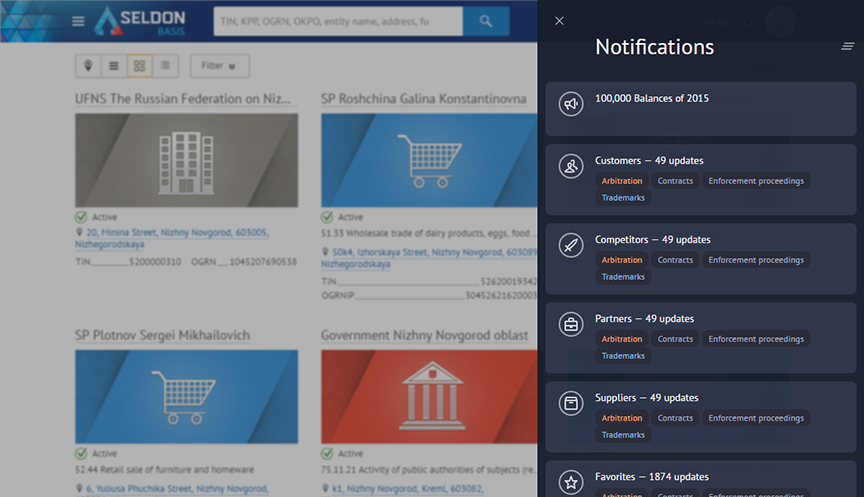Open Favorites — 1874 updates heading
864x497 pixels.
pyautogui.click(x=652, y=477)
